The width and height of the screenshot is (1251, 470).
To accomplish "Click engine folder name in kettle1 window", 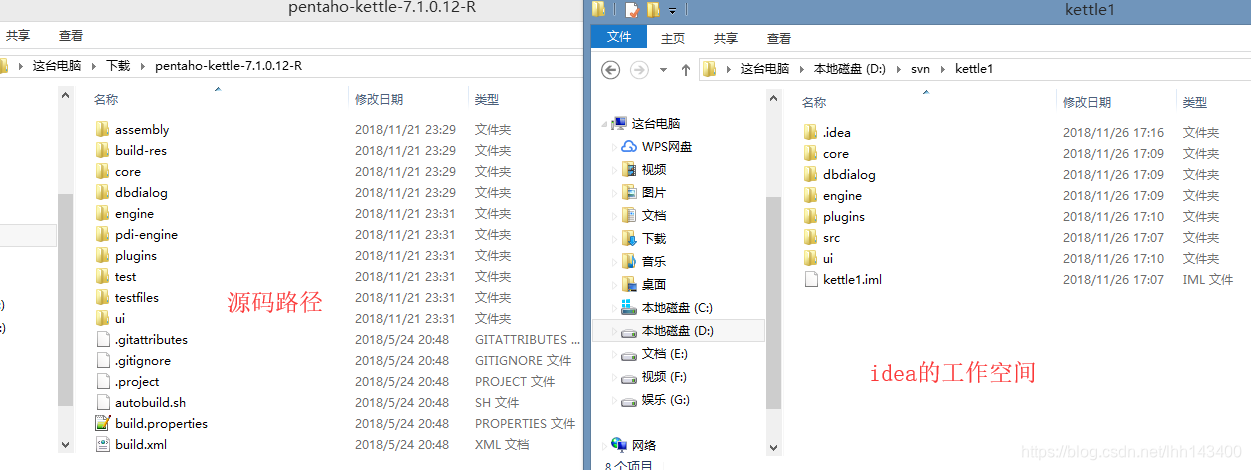I will [842, 195].
